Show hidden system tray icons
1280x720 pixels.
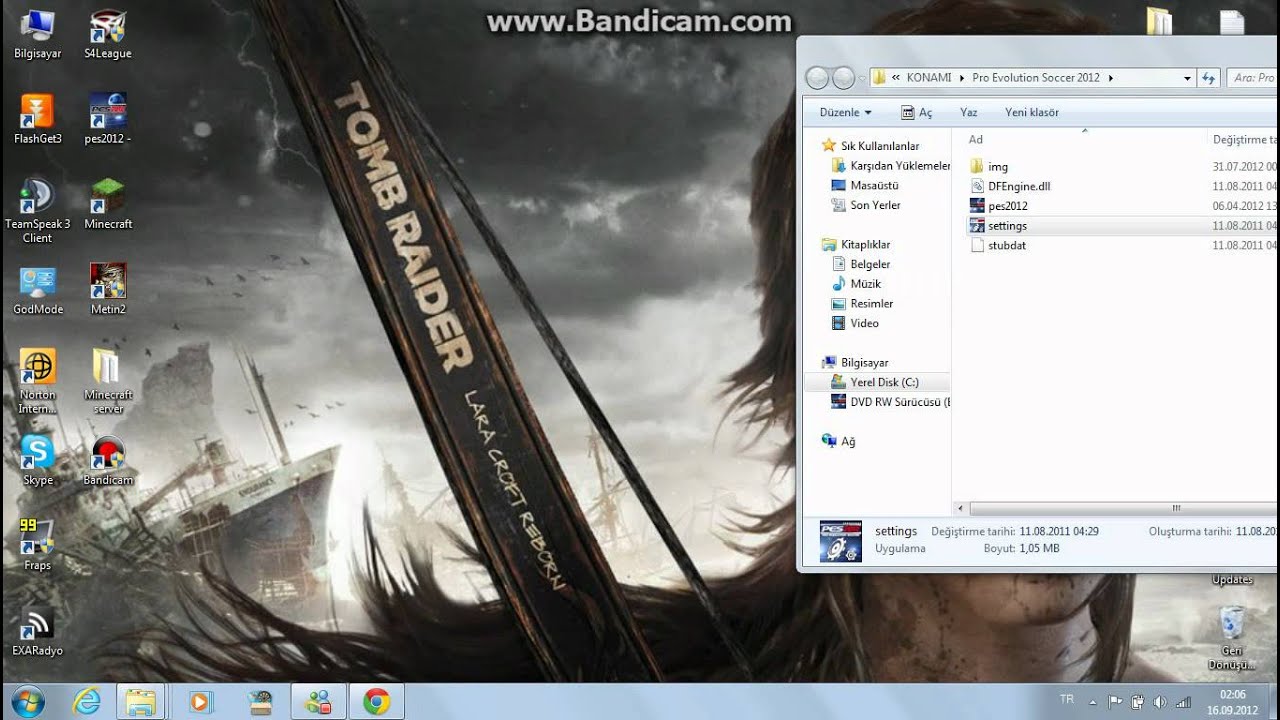(x=1092, y=702)
